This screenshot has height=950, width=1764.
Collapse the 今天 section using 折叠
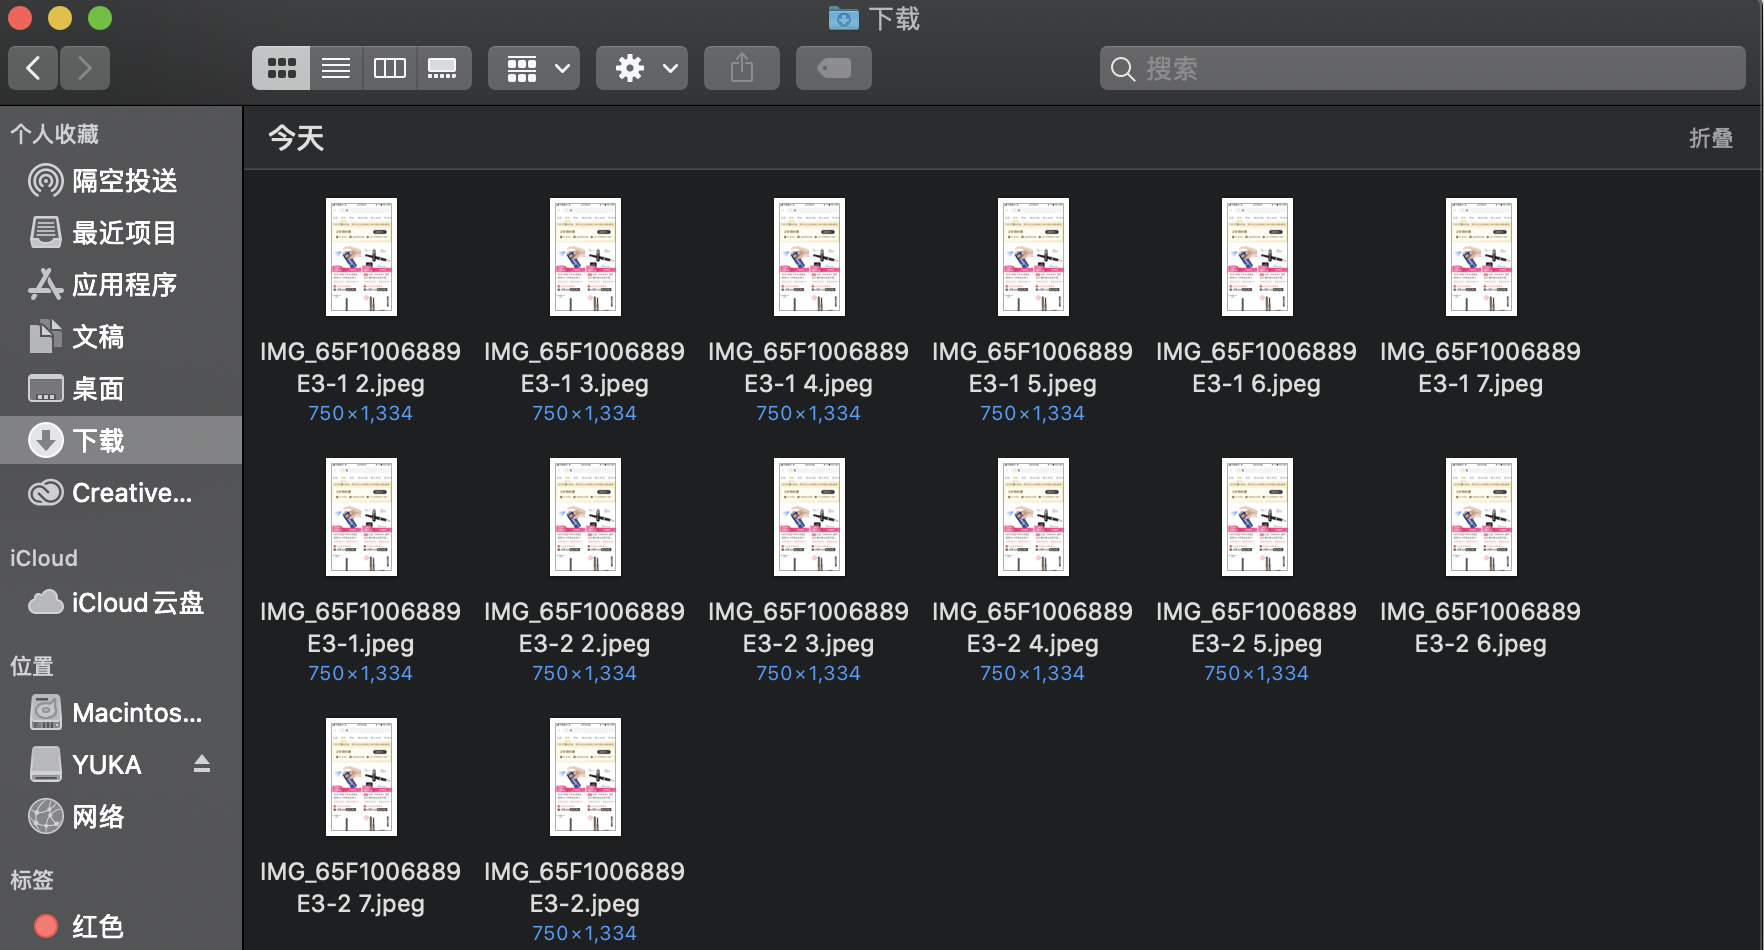(1710, 138)
